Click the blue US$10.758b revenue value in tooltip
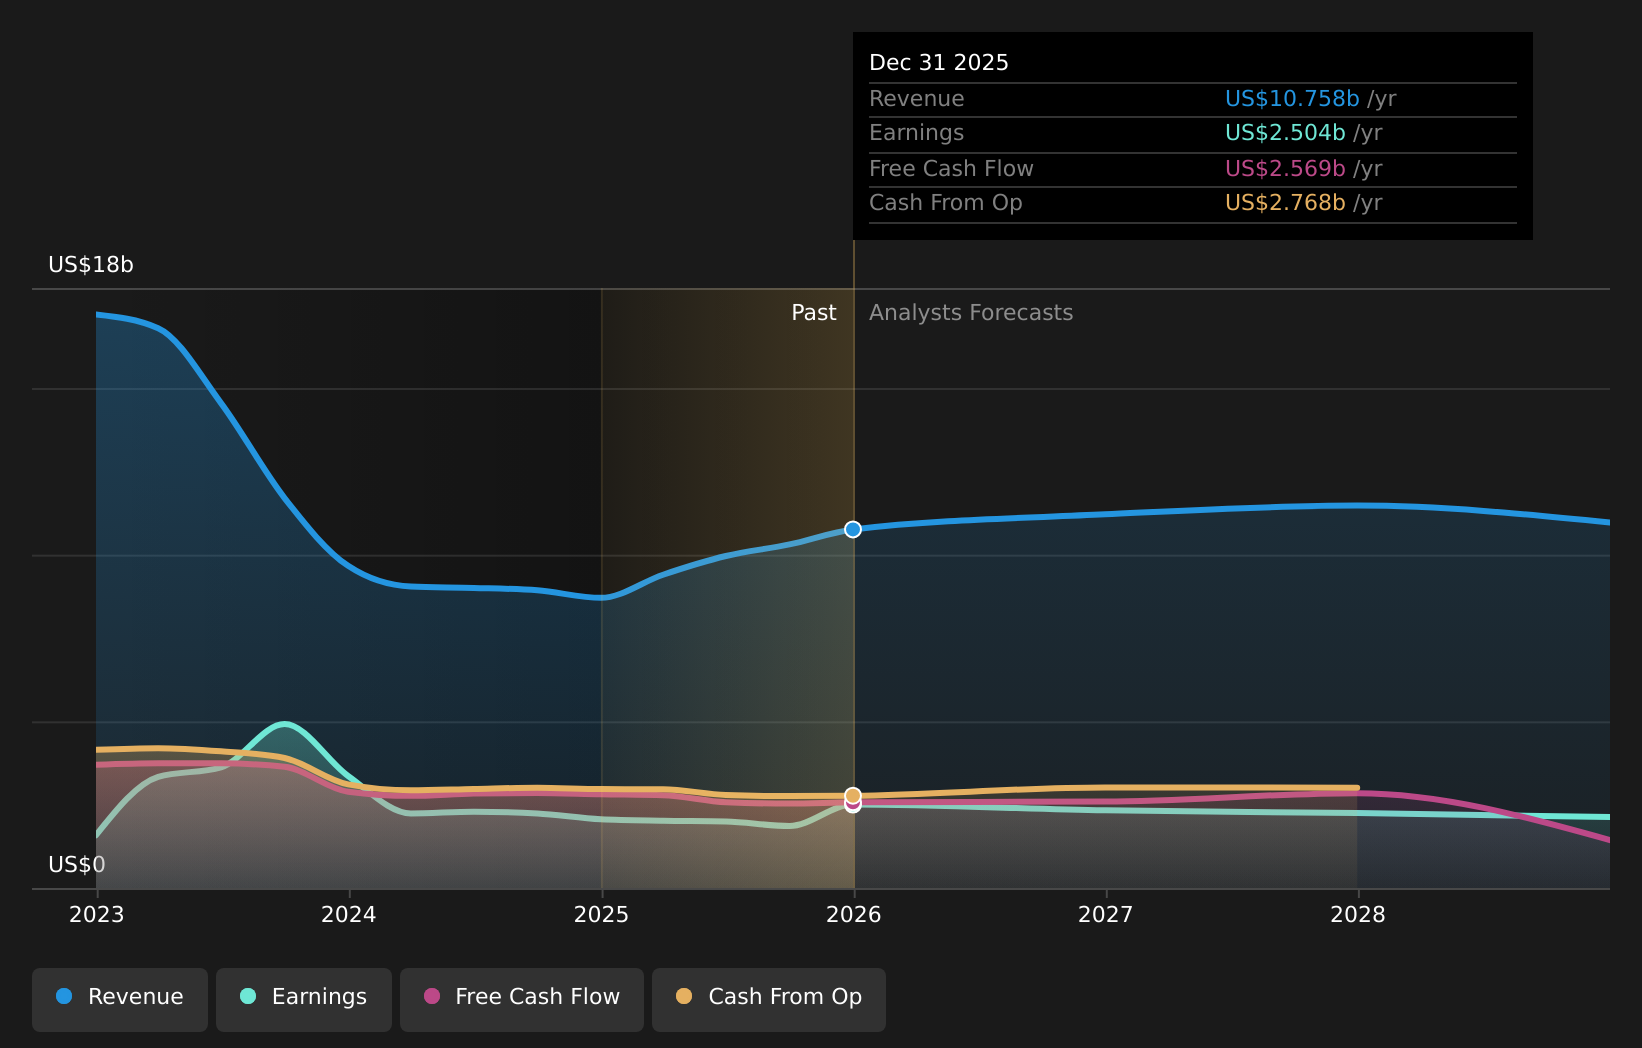 tap(1291, 98)
